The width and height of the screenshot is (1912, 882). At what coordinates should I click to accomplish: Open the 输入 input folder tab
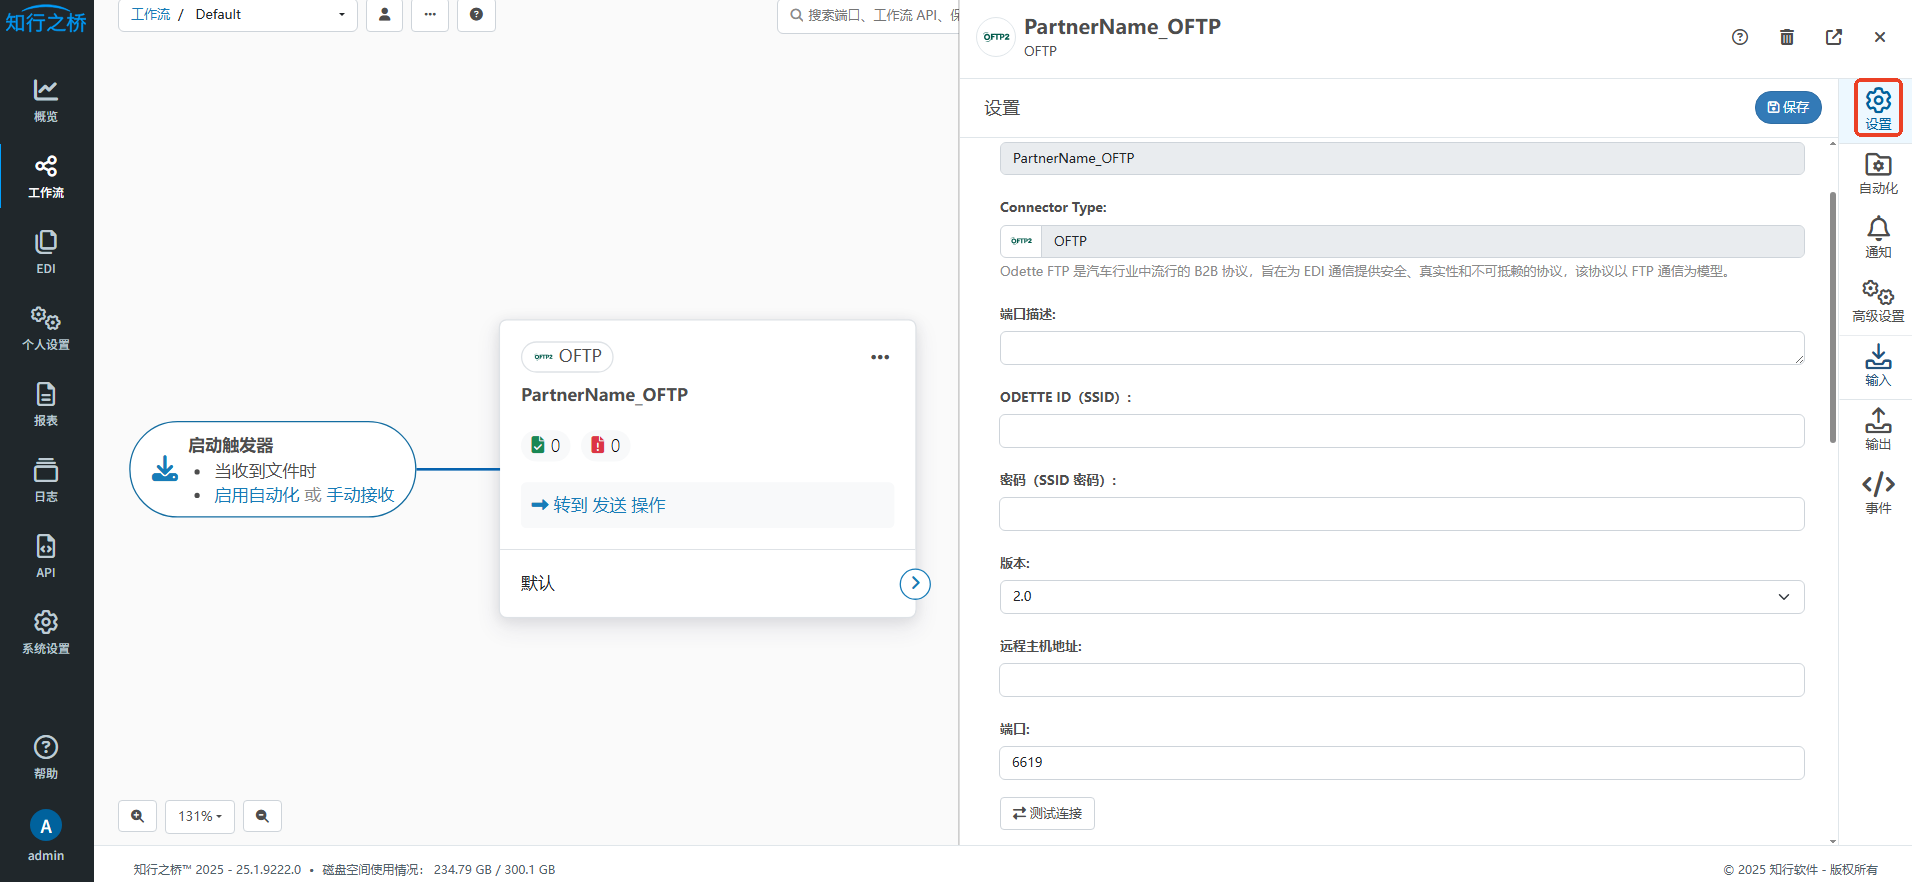pyautogui.click(x=1877, y=365)
